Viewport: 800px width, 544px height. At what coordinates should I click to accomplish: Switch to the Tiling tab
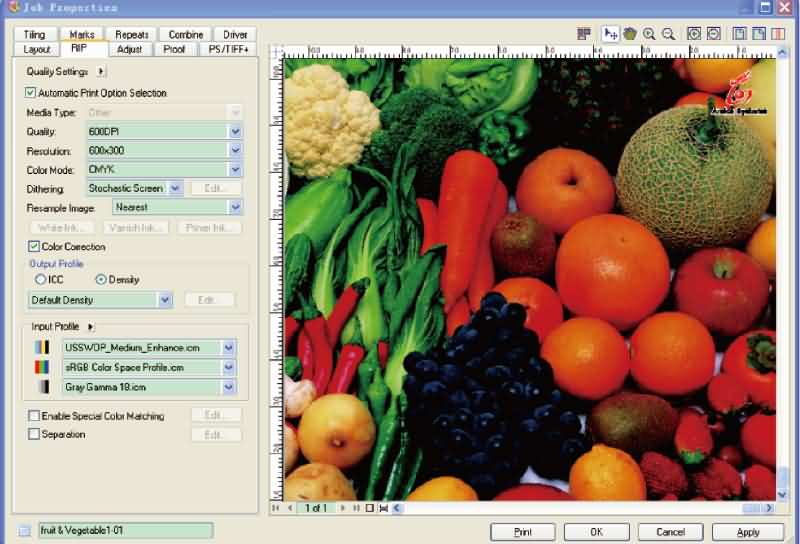(34, 35)
